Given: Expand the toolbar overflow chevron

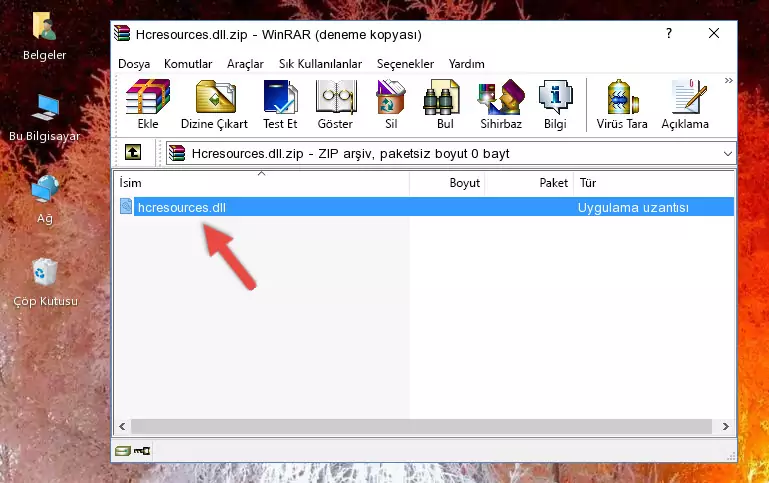Looking at the screenshot, I should click(x=729, y=80).
